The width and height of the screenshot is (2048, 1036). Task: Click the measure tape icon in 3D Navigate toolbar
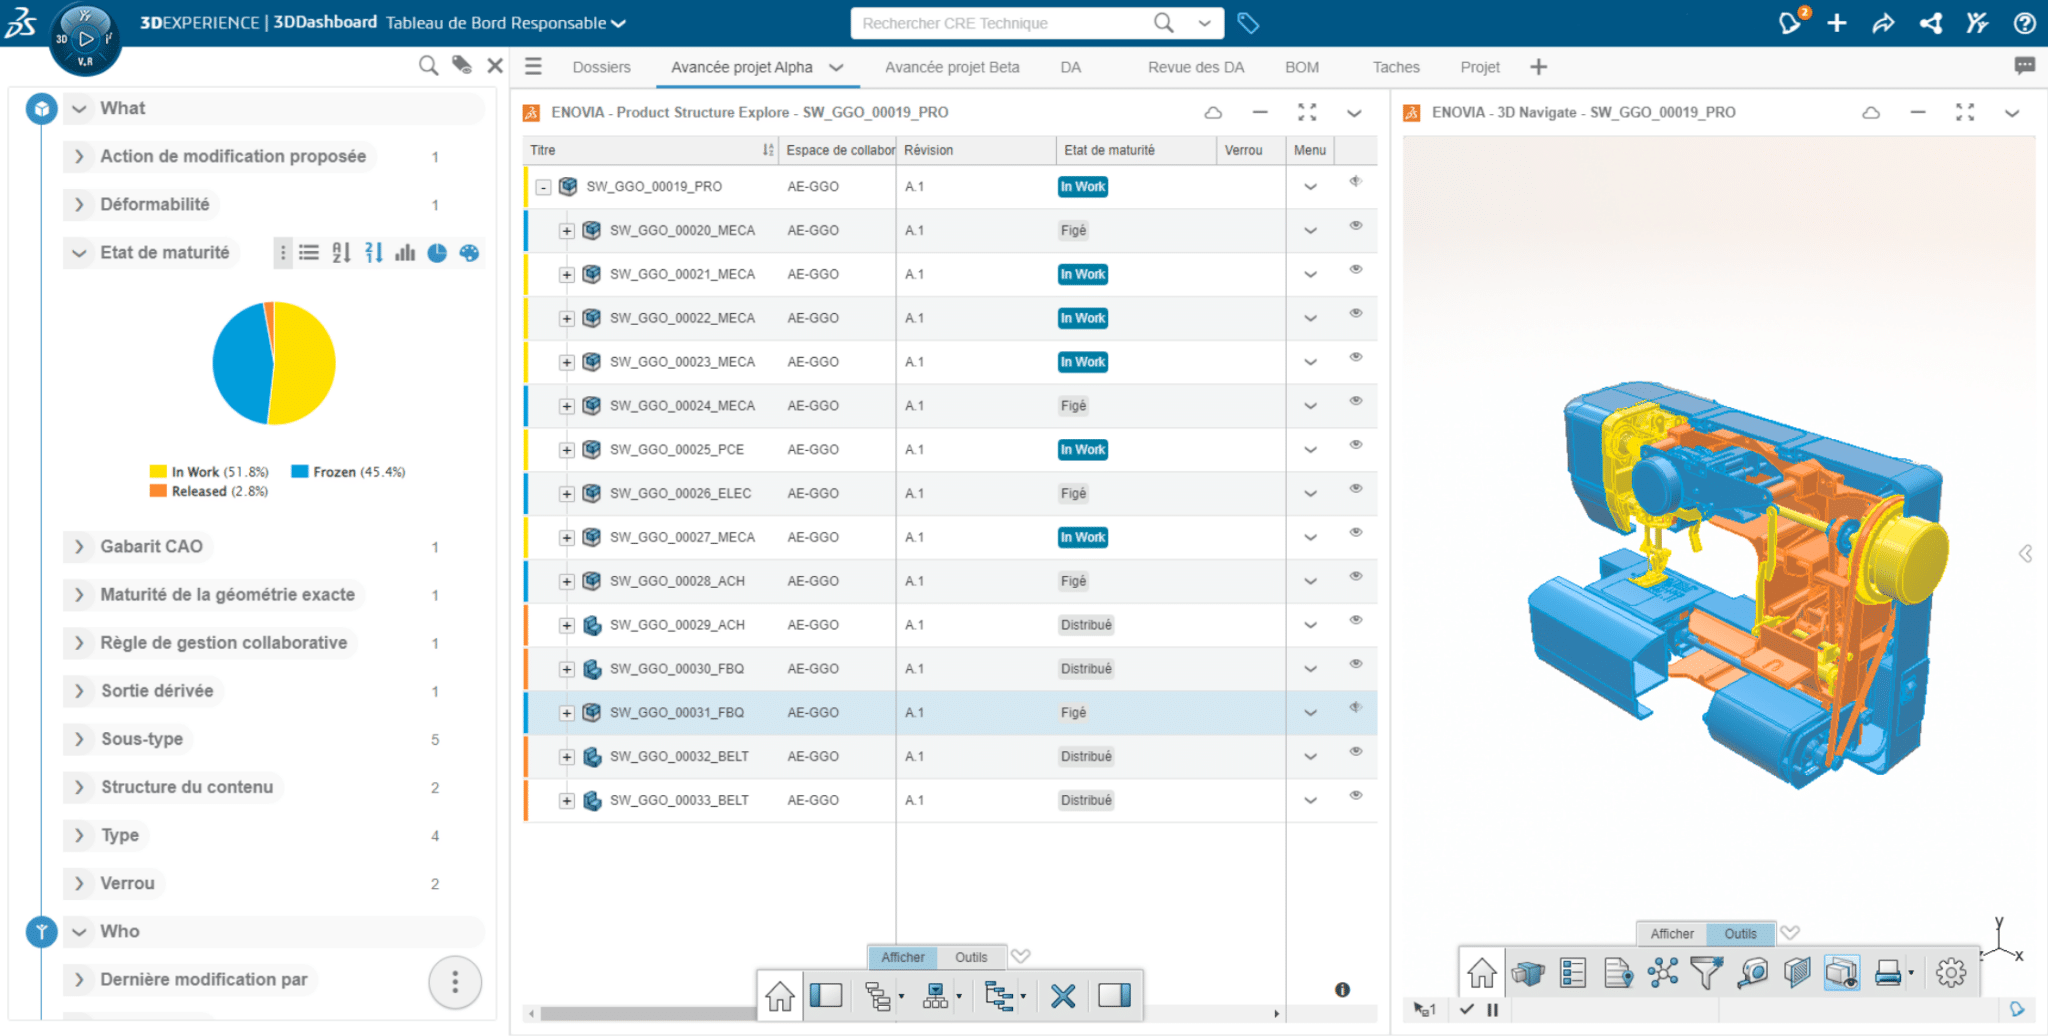[x=1752, y=973]
